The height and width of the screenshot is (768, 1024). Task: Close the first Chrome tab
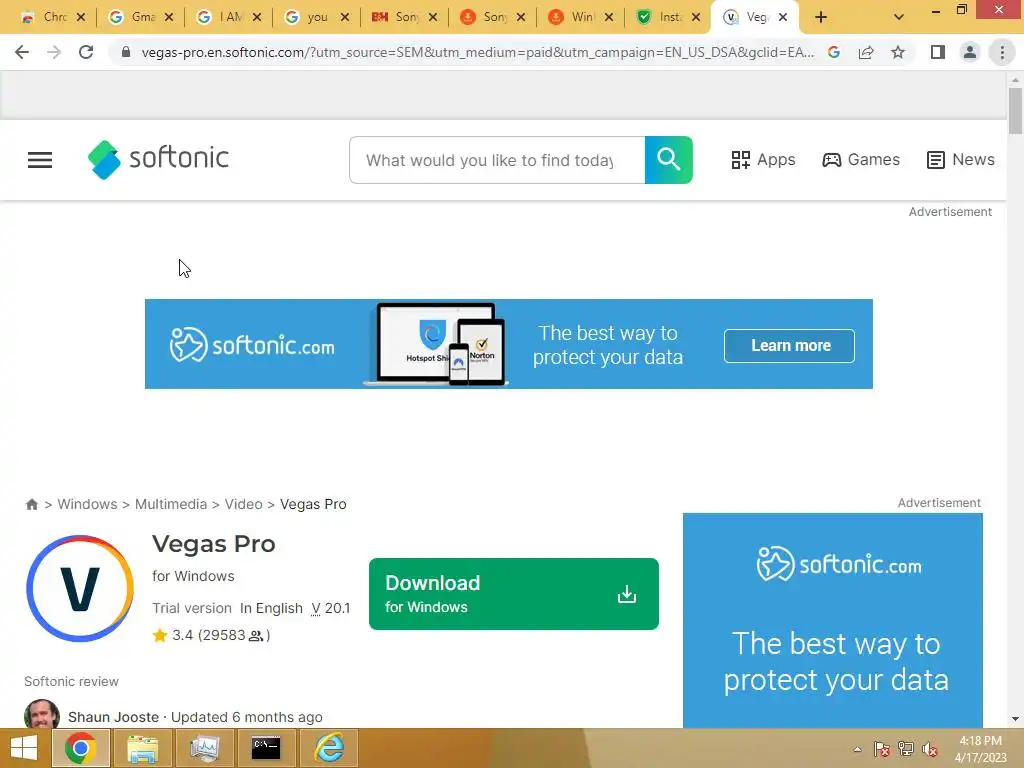(x=80, y=18)
